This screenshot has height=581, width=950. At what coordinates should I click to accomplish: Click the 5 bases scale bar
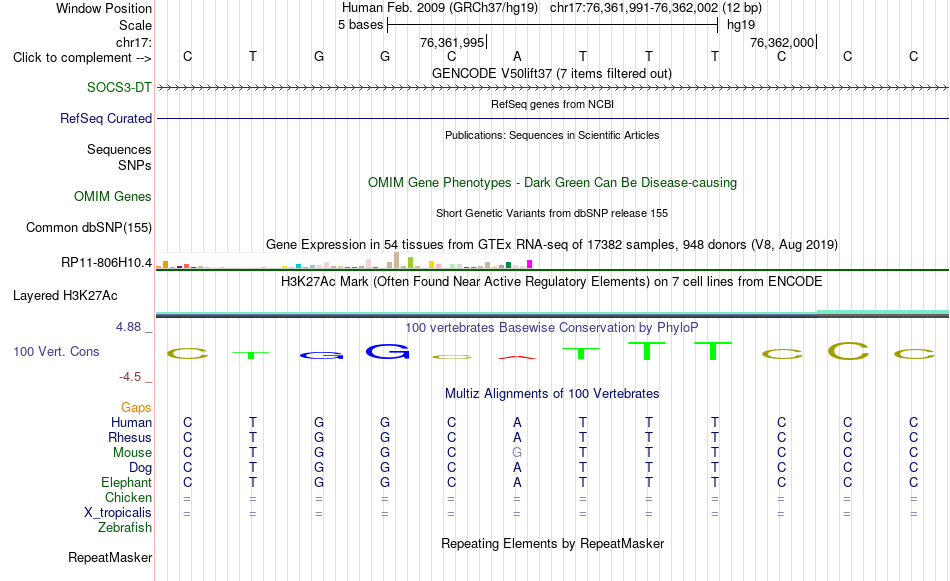coord(553,25)
